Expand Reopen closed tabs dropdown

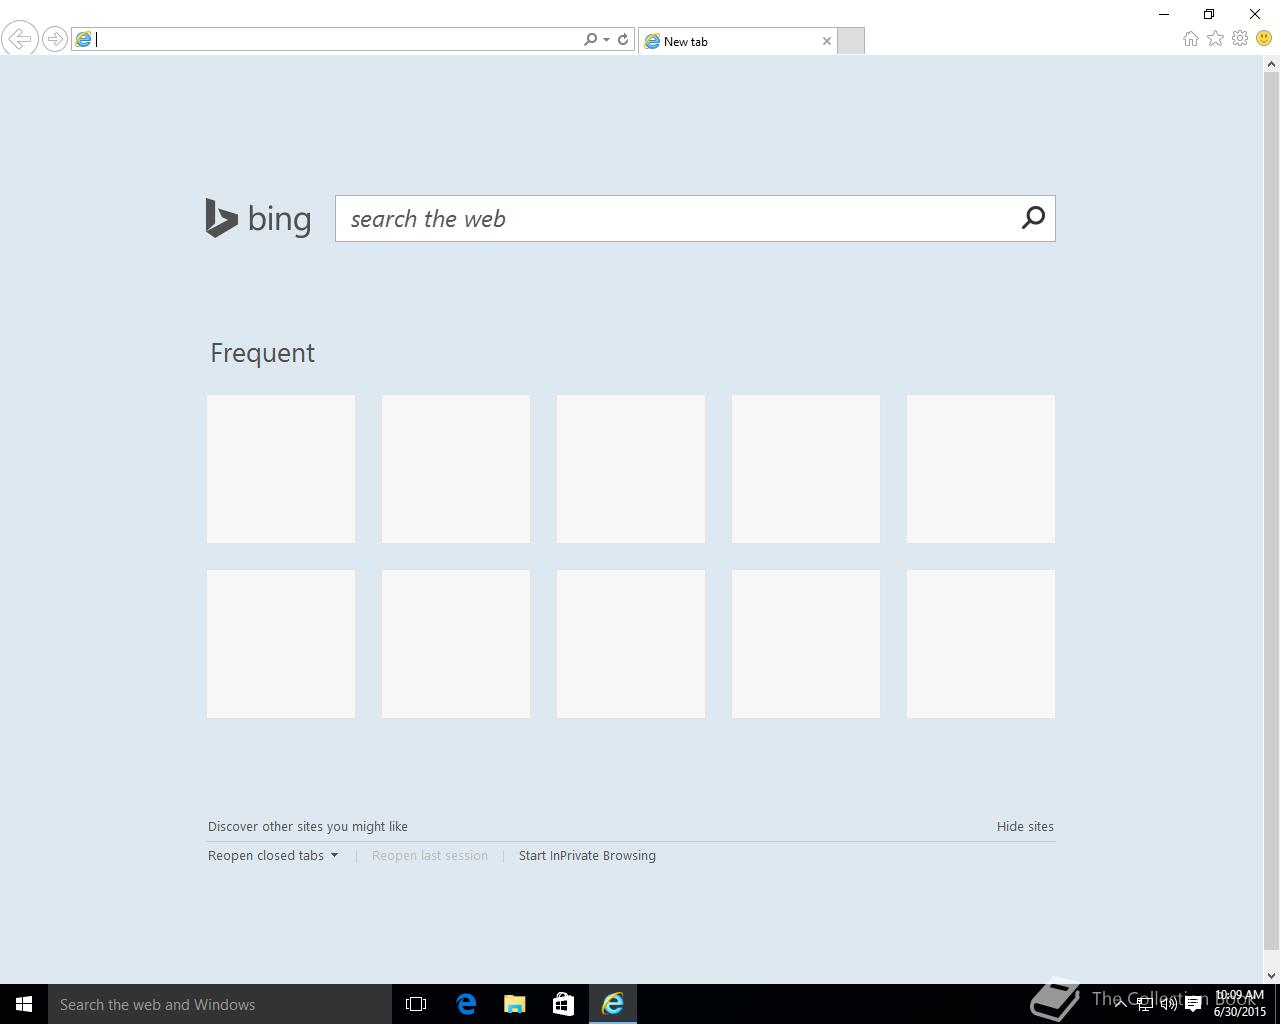click(273, 855)
